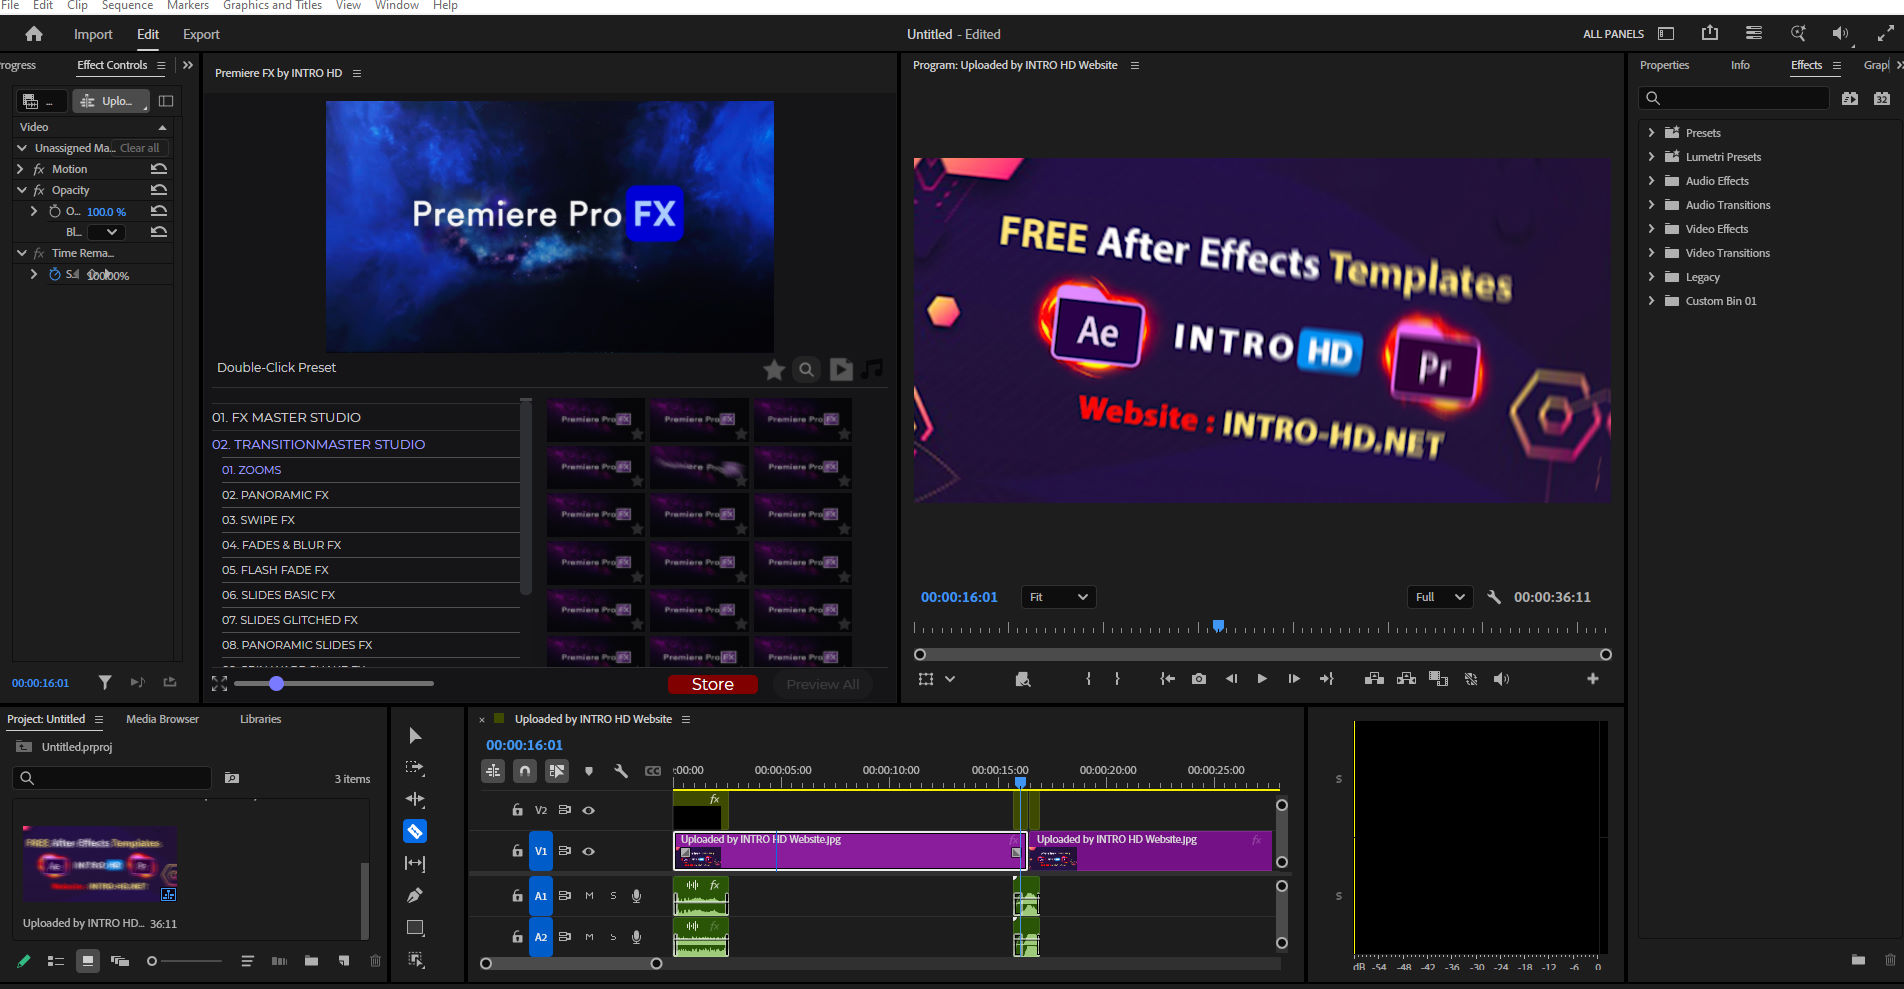Mute track A1
Image resolution: width=1904 pixels, height=989 pixels.
[589, 896]
